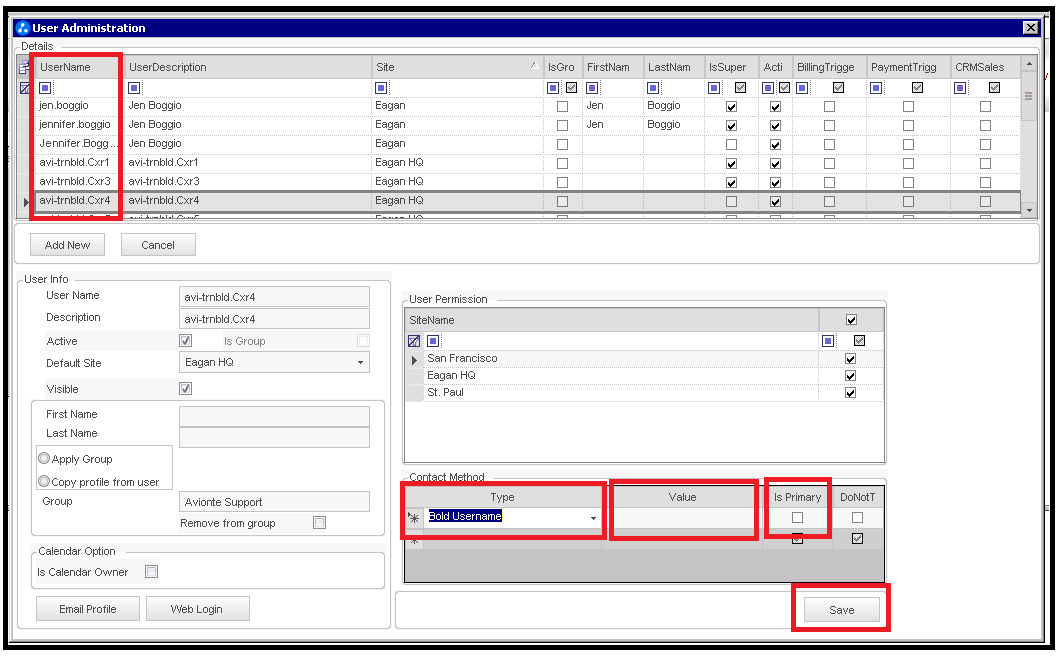
Task: Open the IsGro column filter icon
Action: coord(553,88)
